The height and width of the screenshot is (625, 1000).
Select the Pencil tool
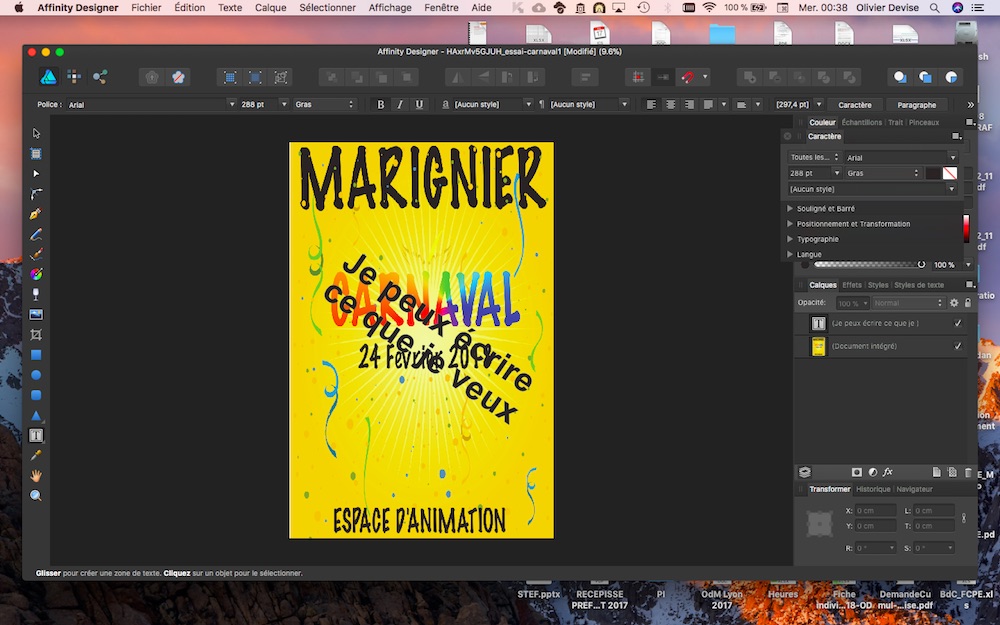pyautogui.click(x=36, y=235)
